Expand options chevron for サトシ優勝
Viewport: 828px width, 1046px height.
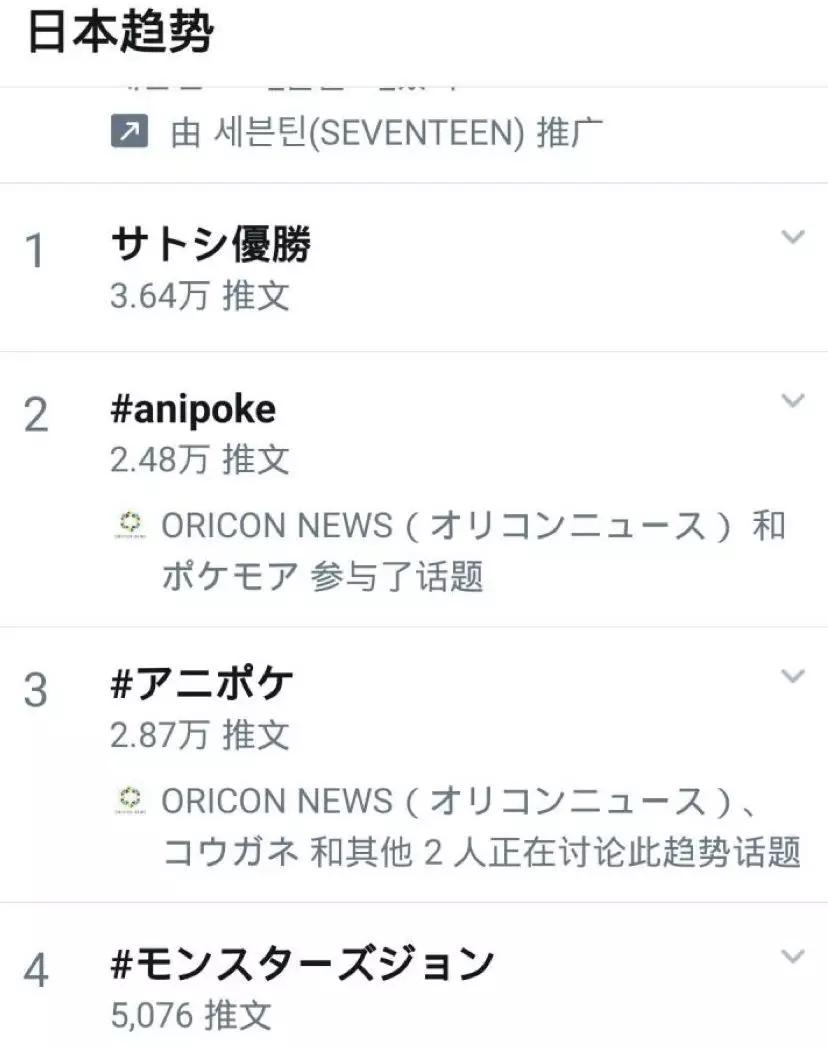tap(792, 237)
